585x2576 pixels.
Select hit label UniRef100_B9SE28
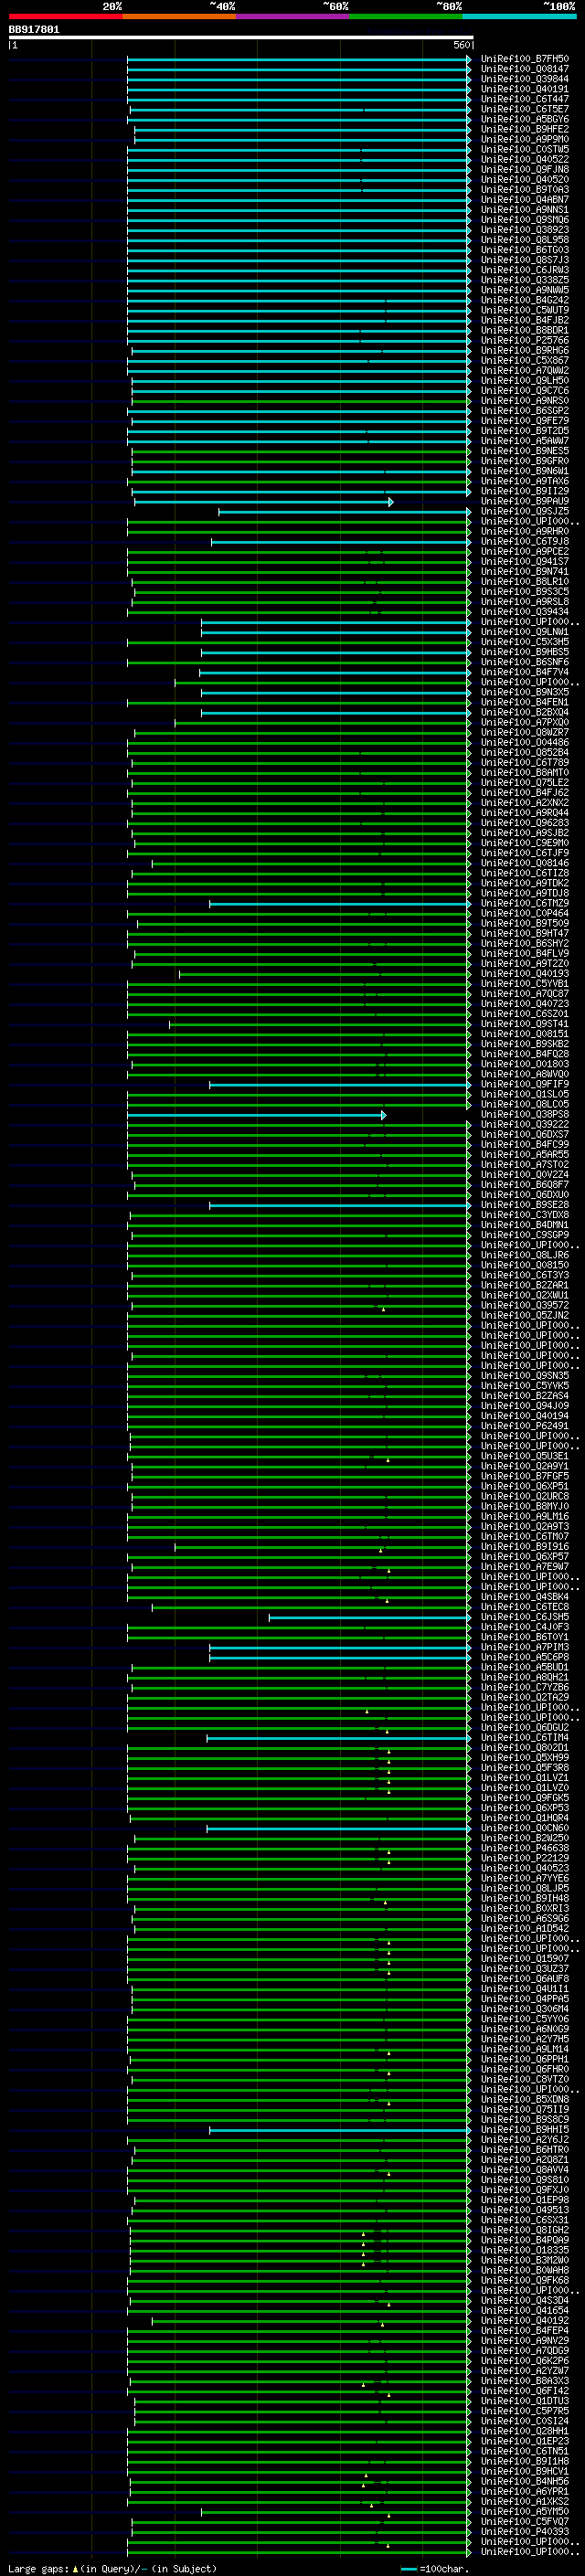(524, 1205)
